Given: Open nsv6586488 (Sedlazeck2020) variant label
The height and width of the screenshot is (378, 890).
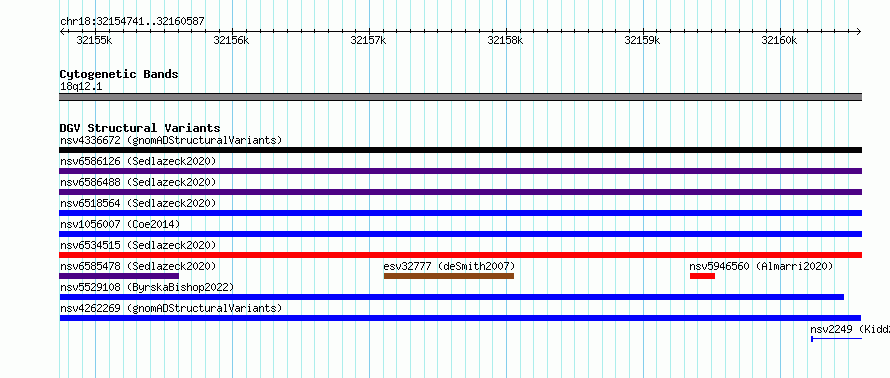Looking at the screenshot, I should tap(138, 182).
